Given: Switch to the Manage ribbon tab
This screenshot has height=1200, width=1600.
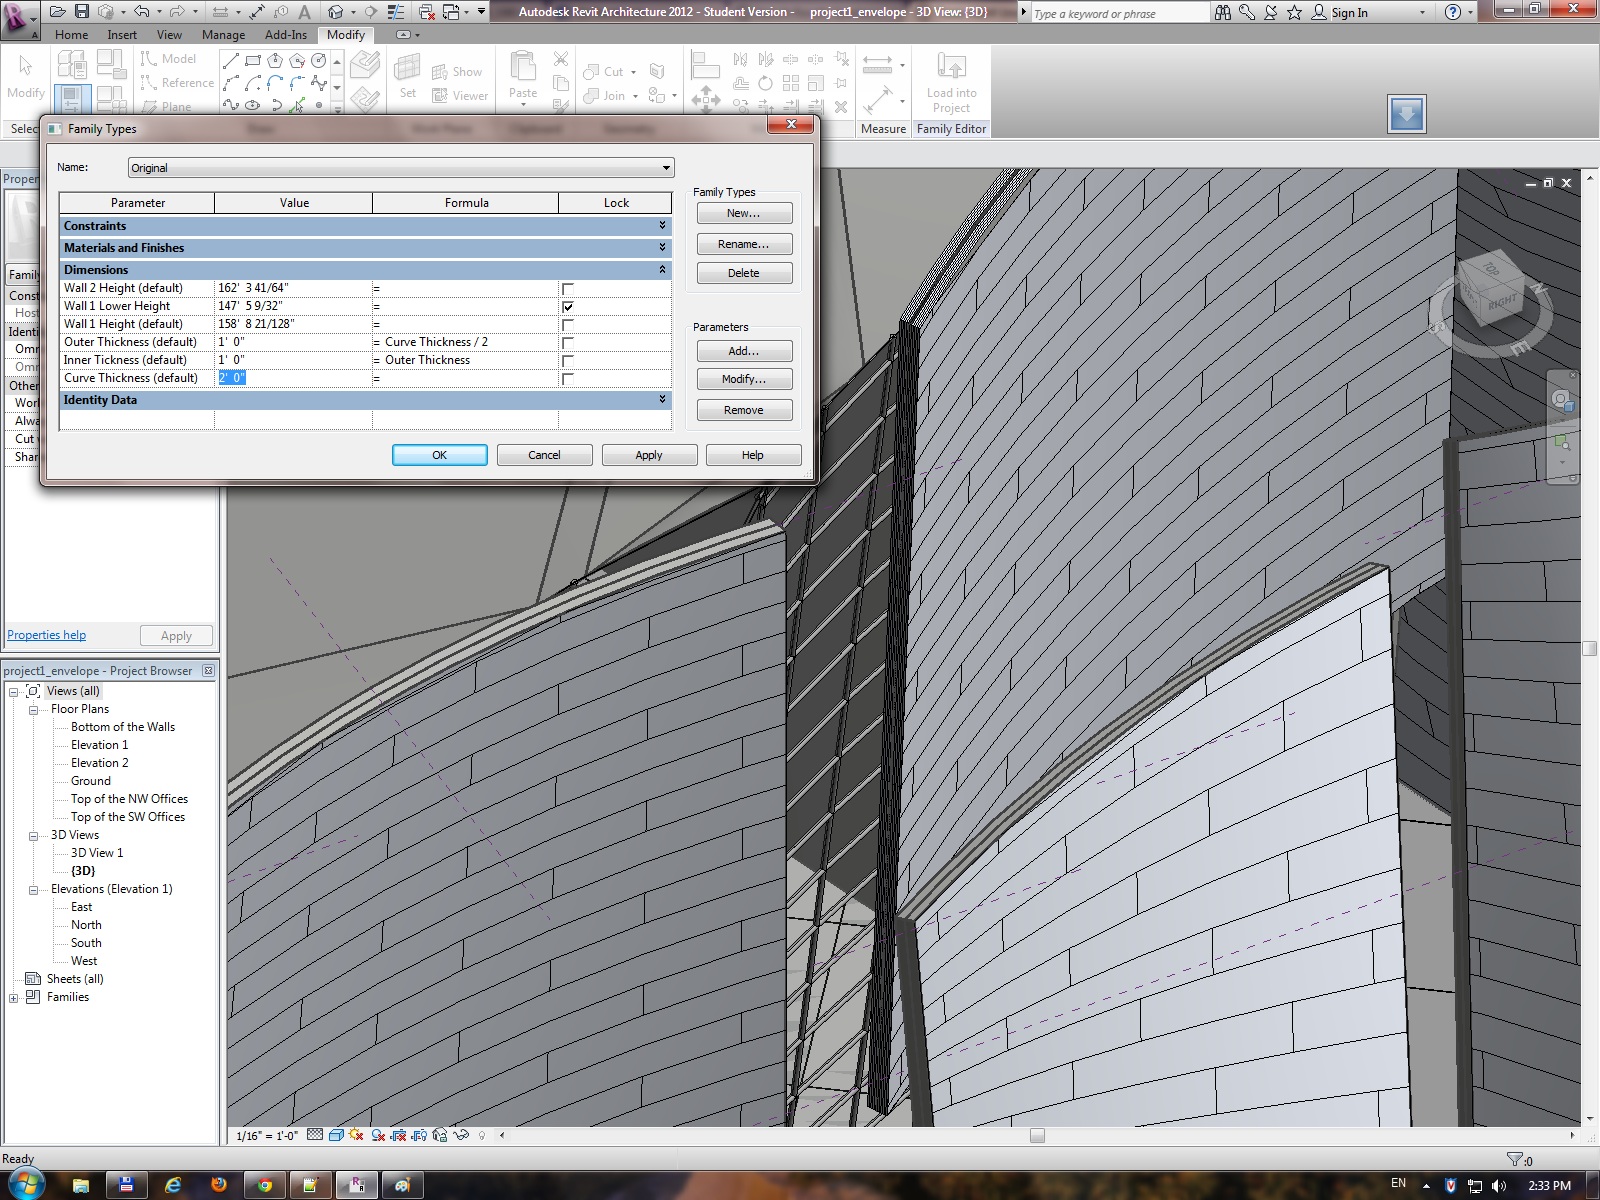Looking at the screenshot, I should (223, 34).
